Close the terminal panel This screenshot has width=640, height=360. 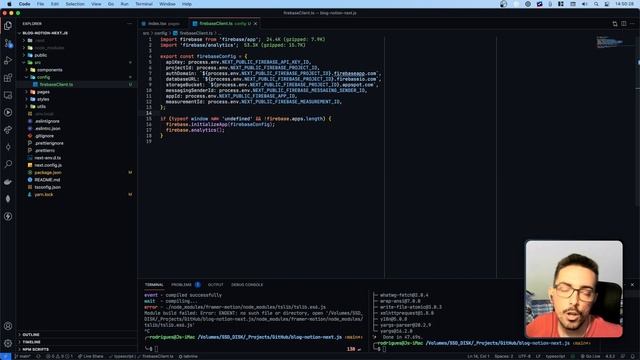[632, 284]
